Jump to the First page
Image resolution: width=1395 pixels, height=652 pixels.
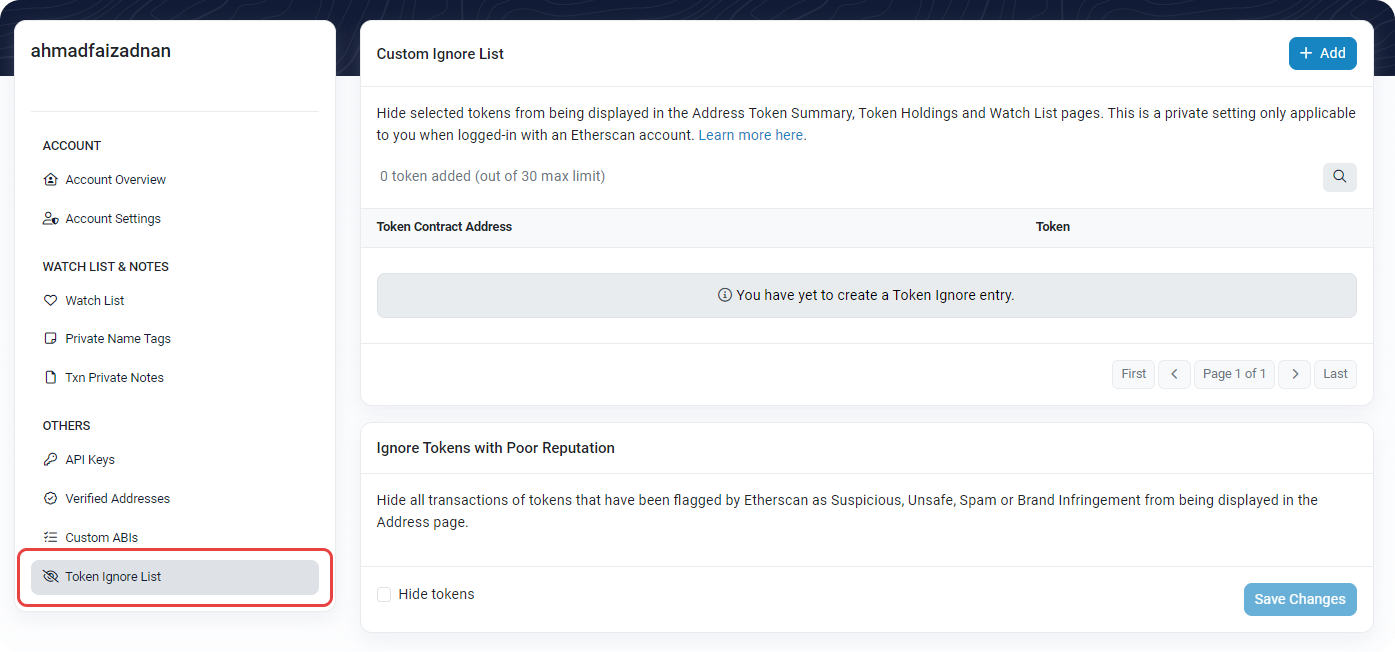pos(1133,374)
